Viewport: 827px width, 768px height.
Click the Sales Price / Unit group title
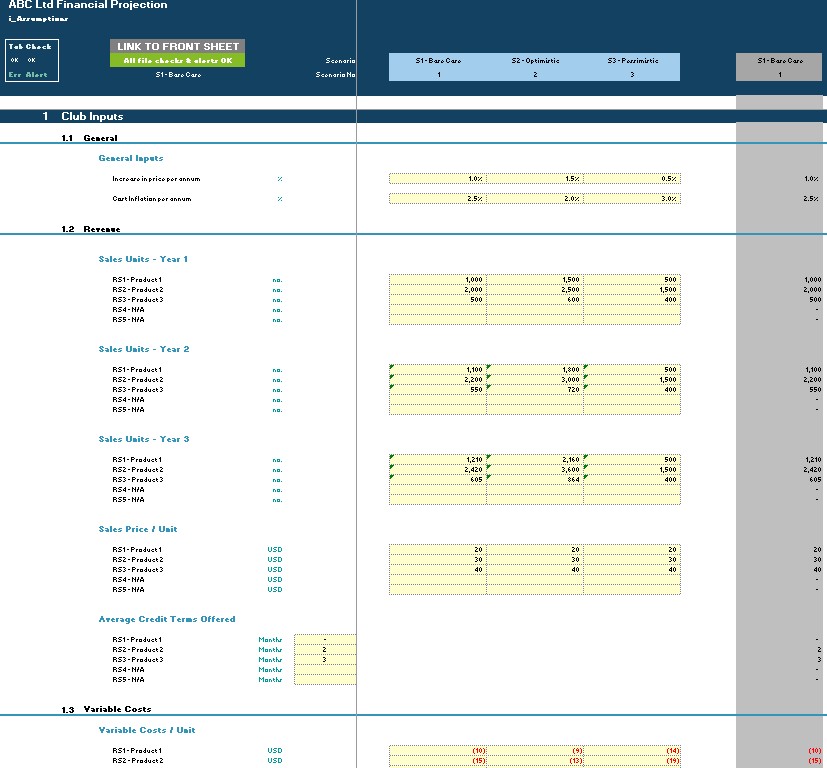click(x=138, y=529)
